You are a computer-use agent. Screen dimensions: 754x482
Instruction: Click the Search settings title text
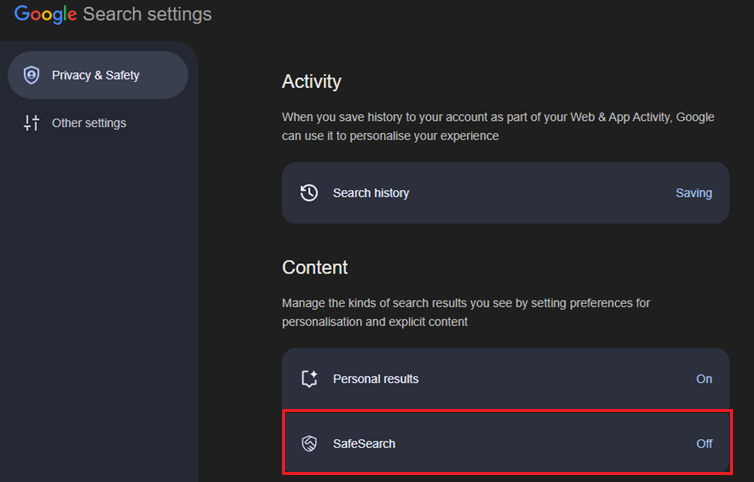click(147, 14)
